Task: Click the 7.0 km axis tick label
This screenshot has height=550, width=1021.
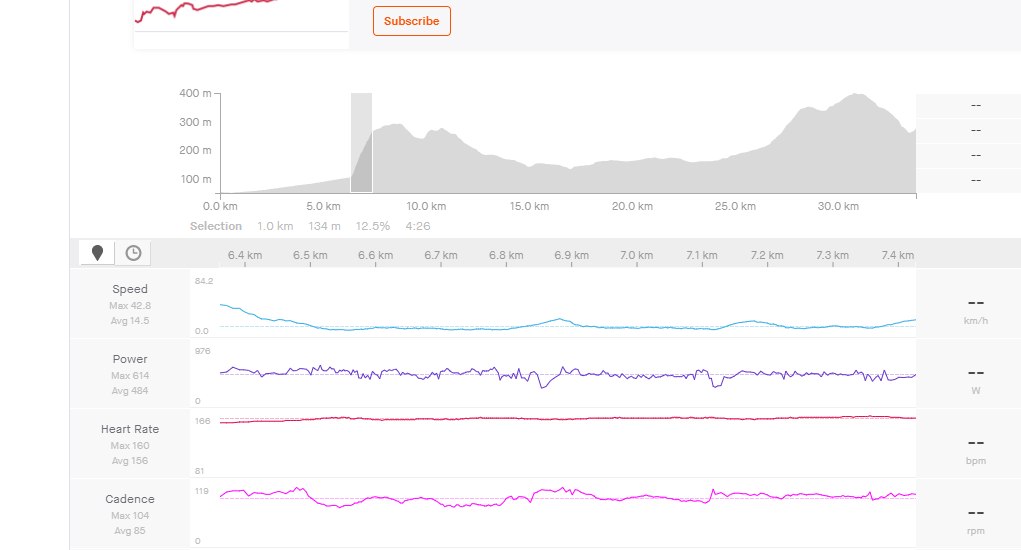Action: click(x=636, y=255)
